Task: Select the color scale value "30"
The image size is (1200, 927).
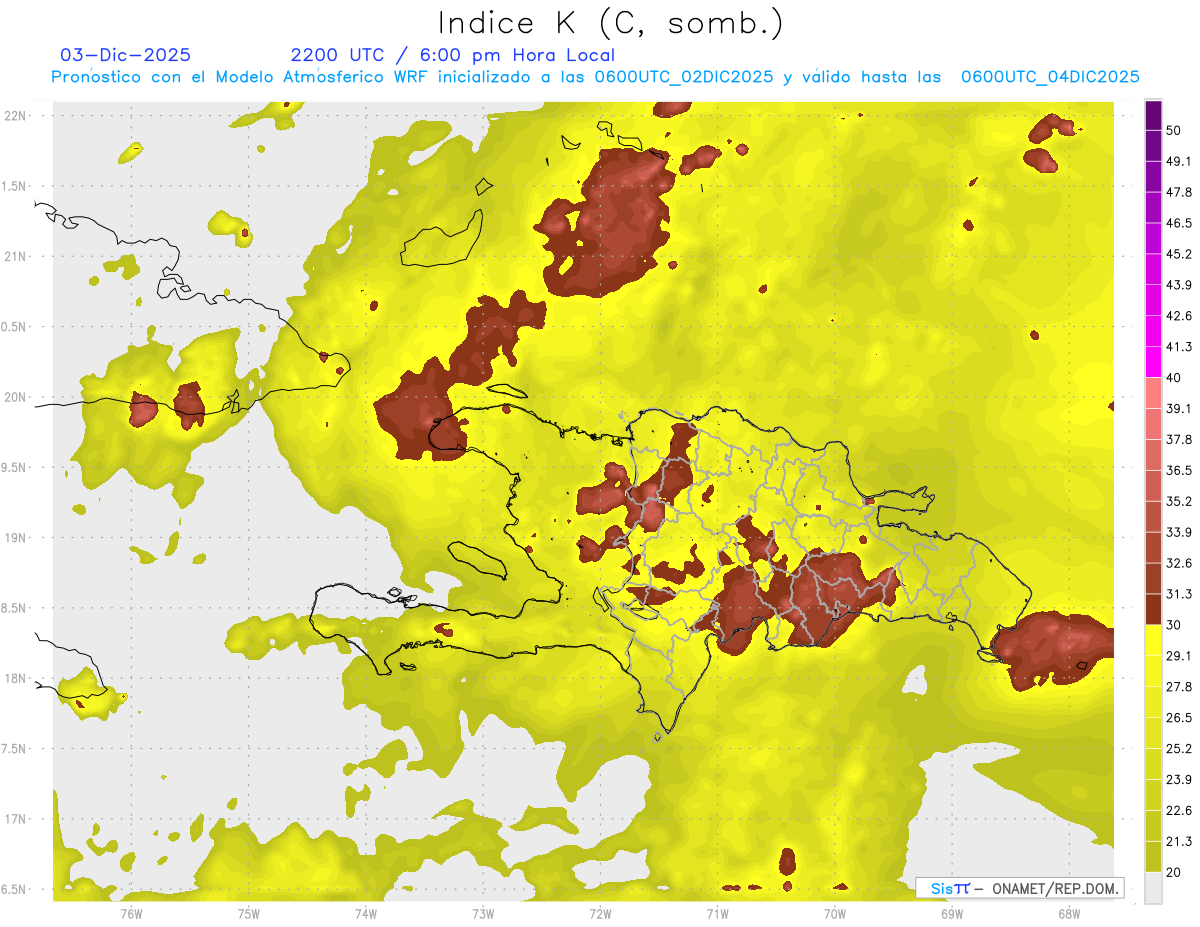Action: (x=1175, y=625)
